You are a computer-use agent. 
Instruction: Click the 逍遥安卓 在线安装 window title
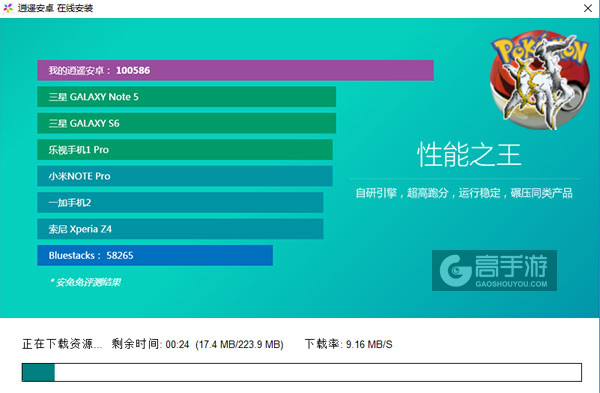coord(55,8)
